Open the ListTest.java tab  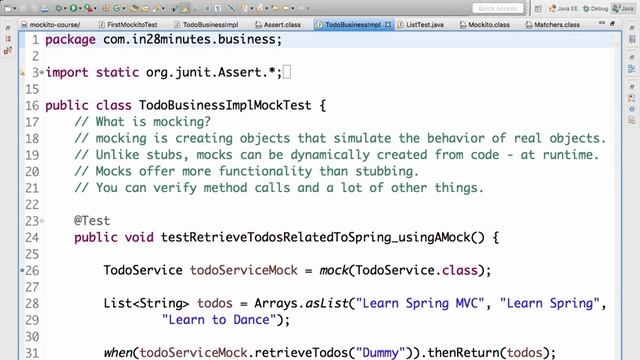pos(420,24)
